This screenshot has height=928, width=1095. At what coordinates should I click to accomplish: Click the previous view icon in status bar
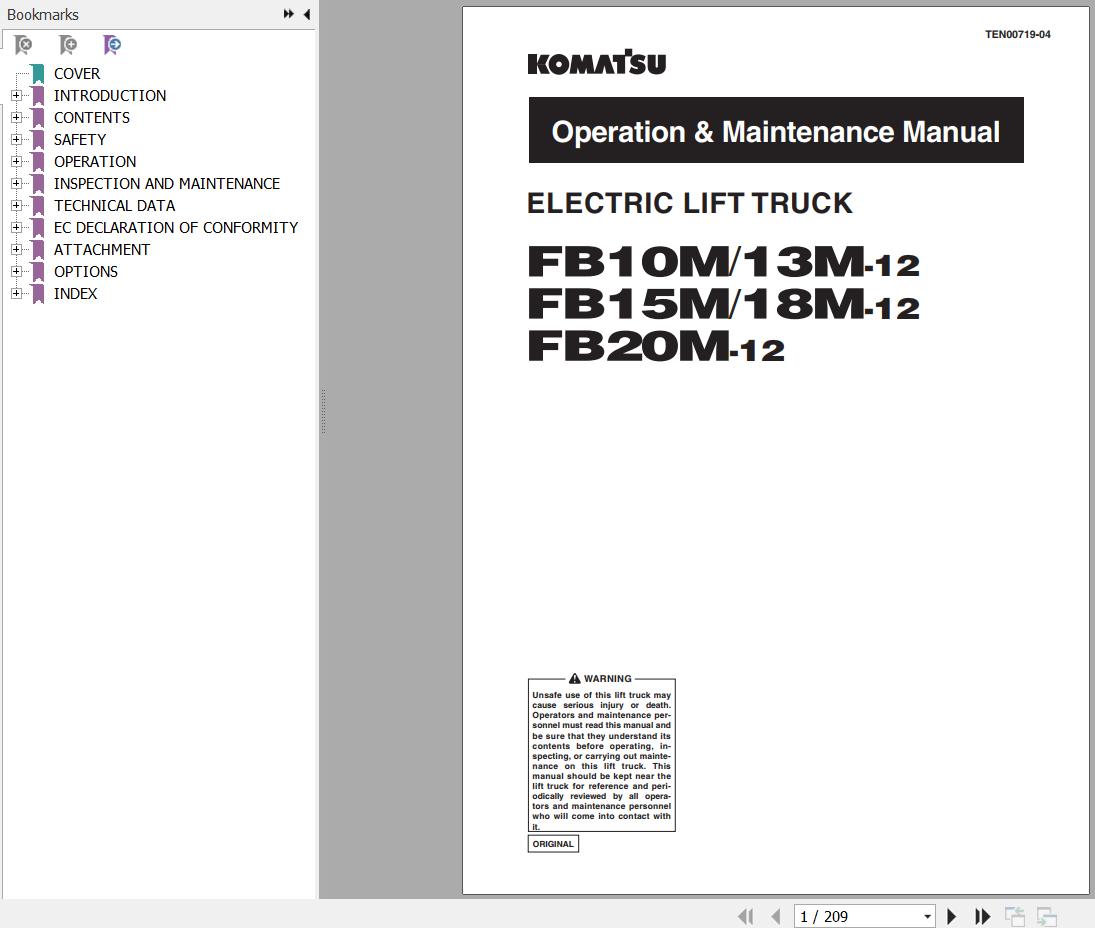tap(1015, 916)
